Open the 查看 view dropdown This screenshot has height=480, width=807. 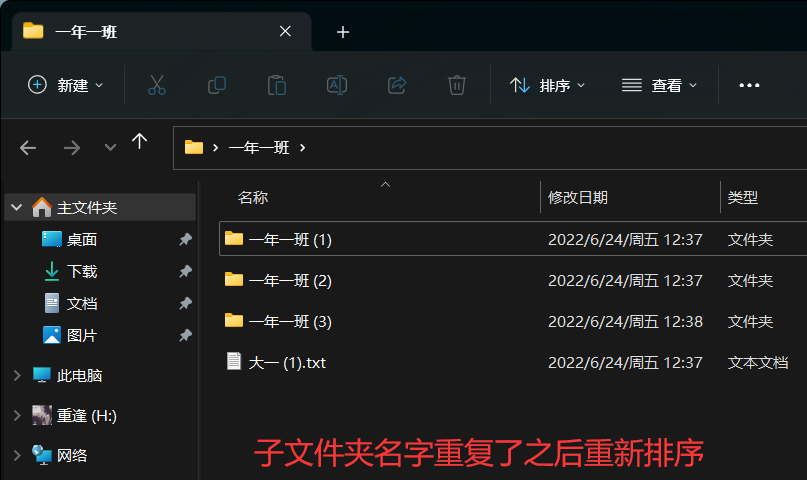coord(660,85)
